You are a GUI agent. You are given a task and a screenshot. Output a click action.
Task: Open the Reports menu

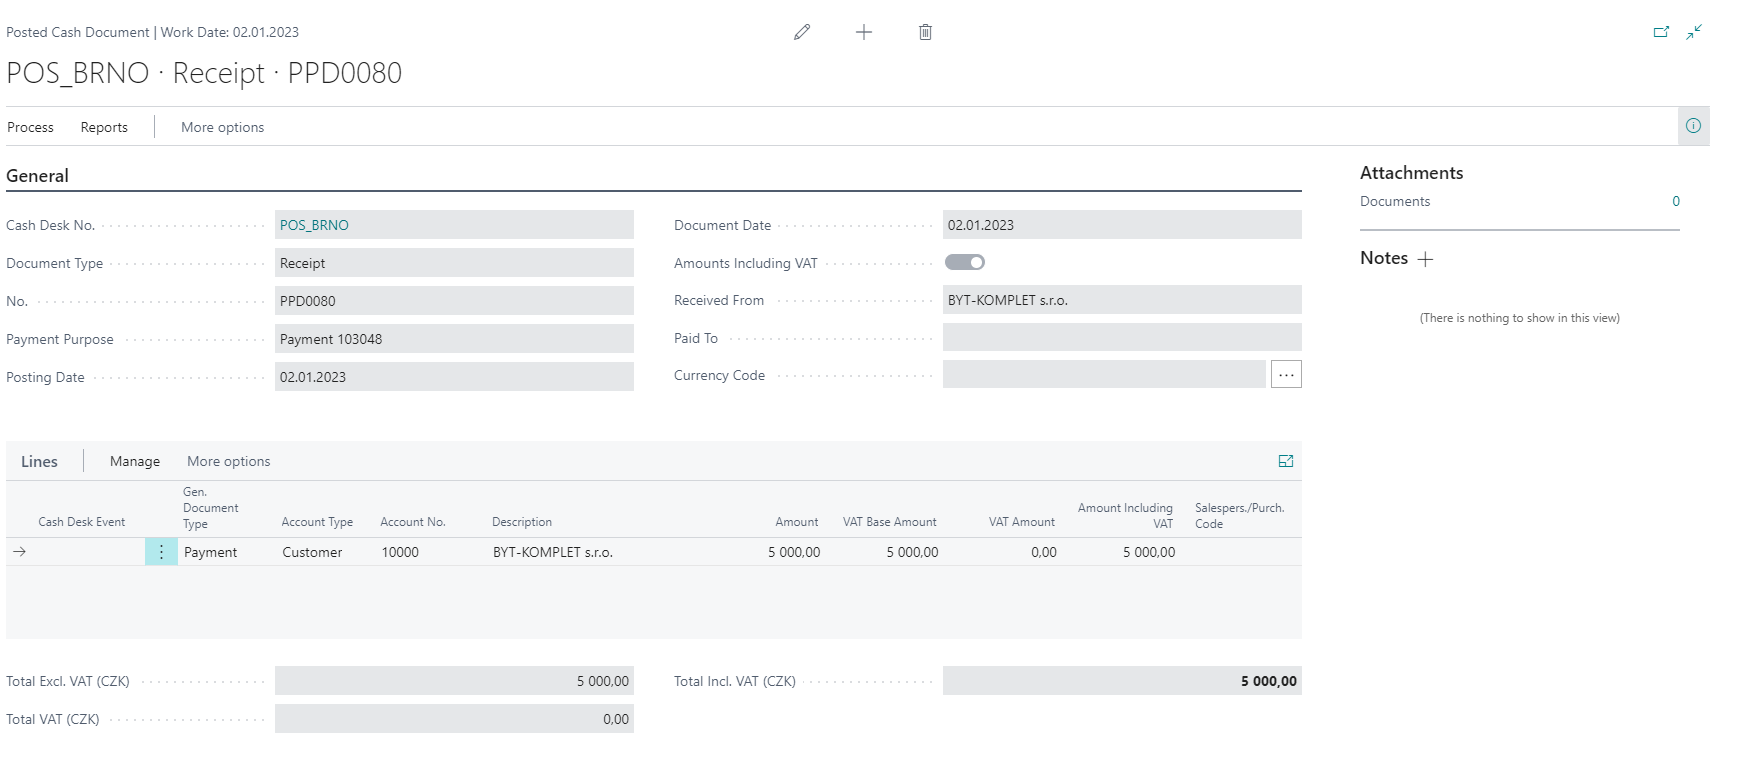pyautogui.click(x=104, y=127)
